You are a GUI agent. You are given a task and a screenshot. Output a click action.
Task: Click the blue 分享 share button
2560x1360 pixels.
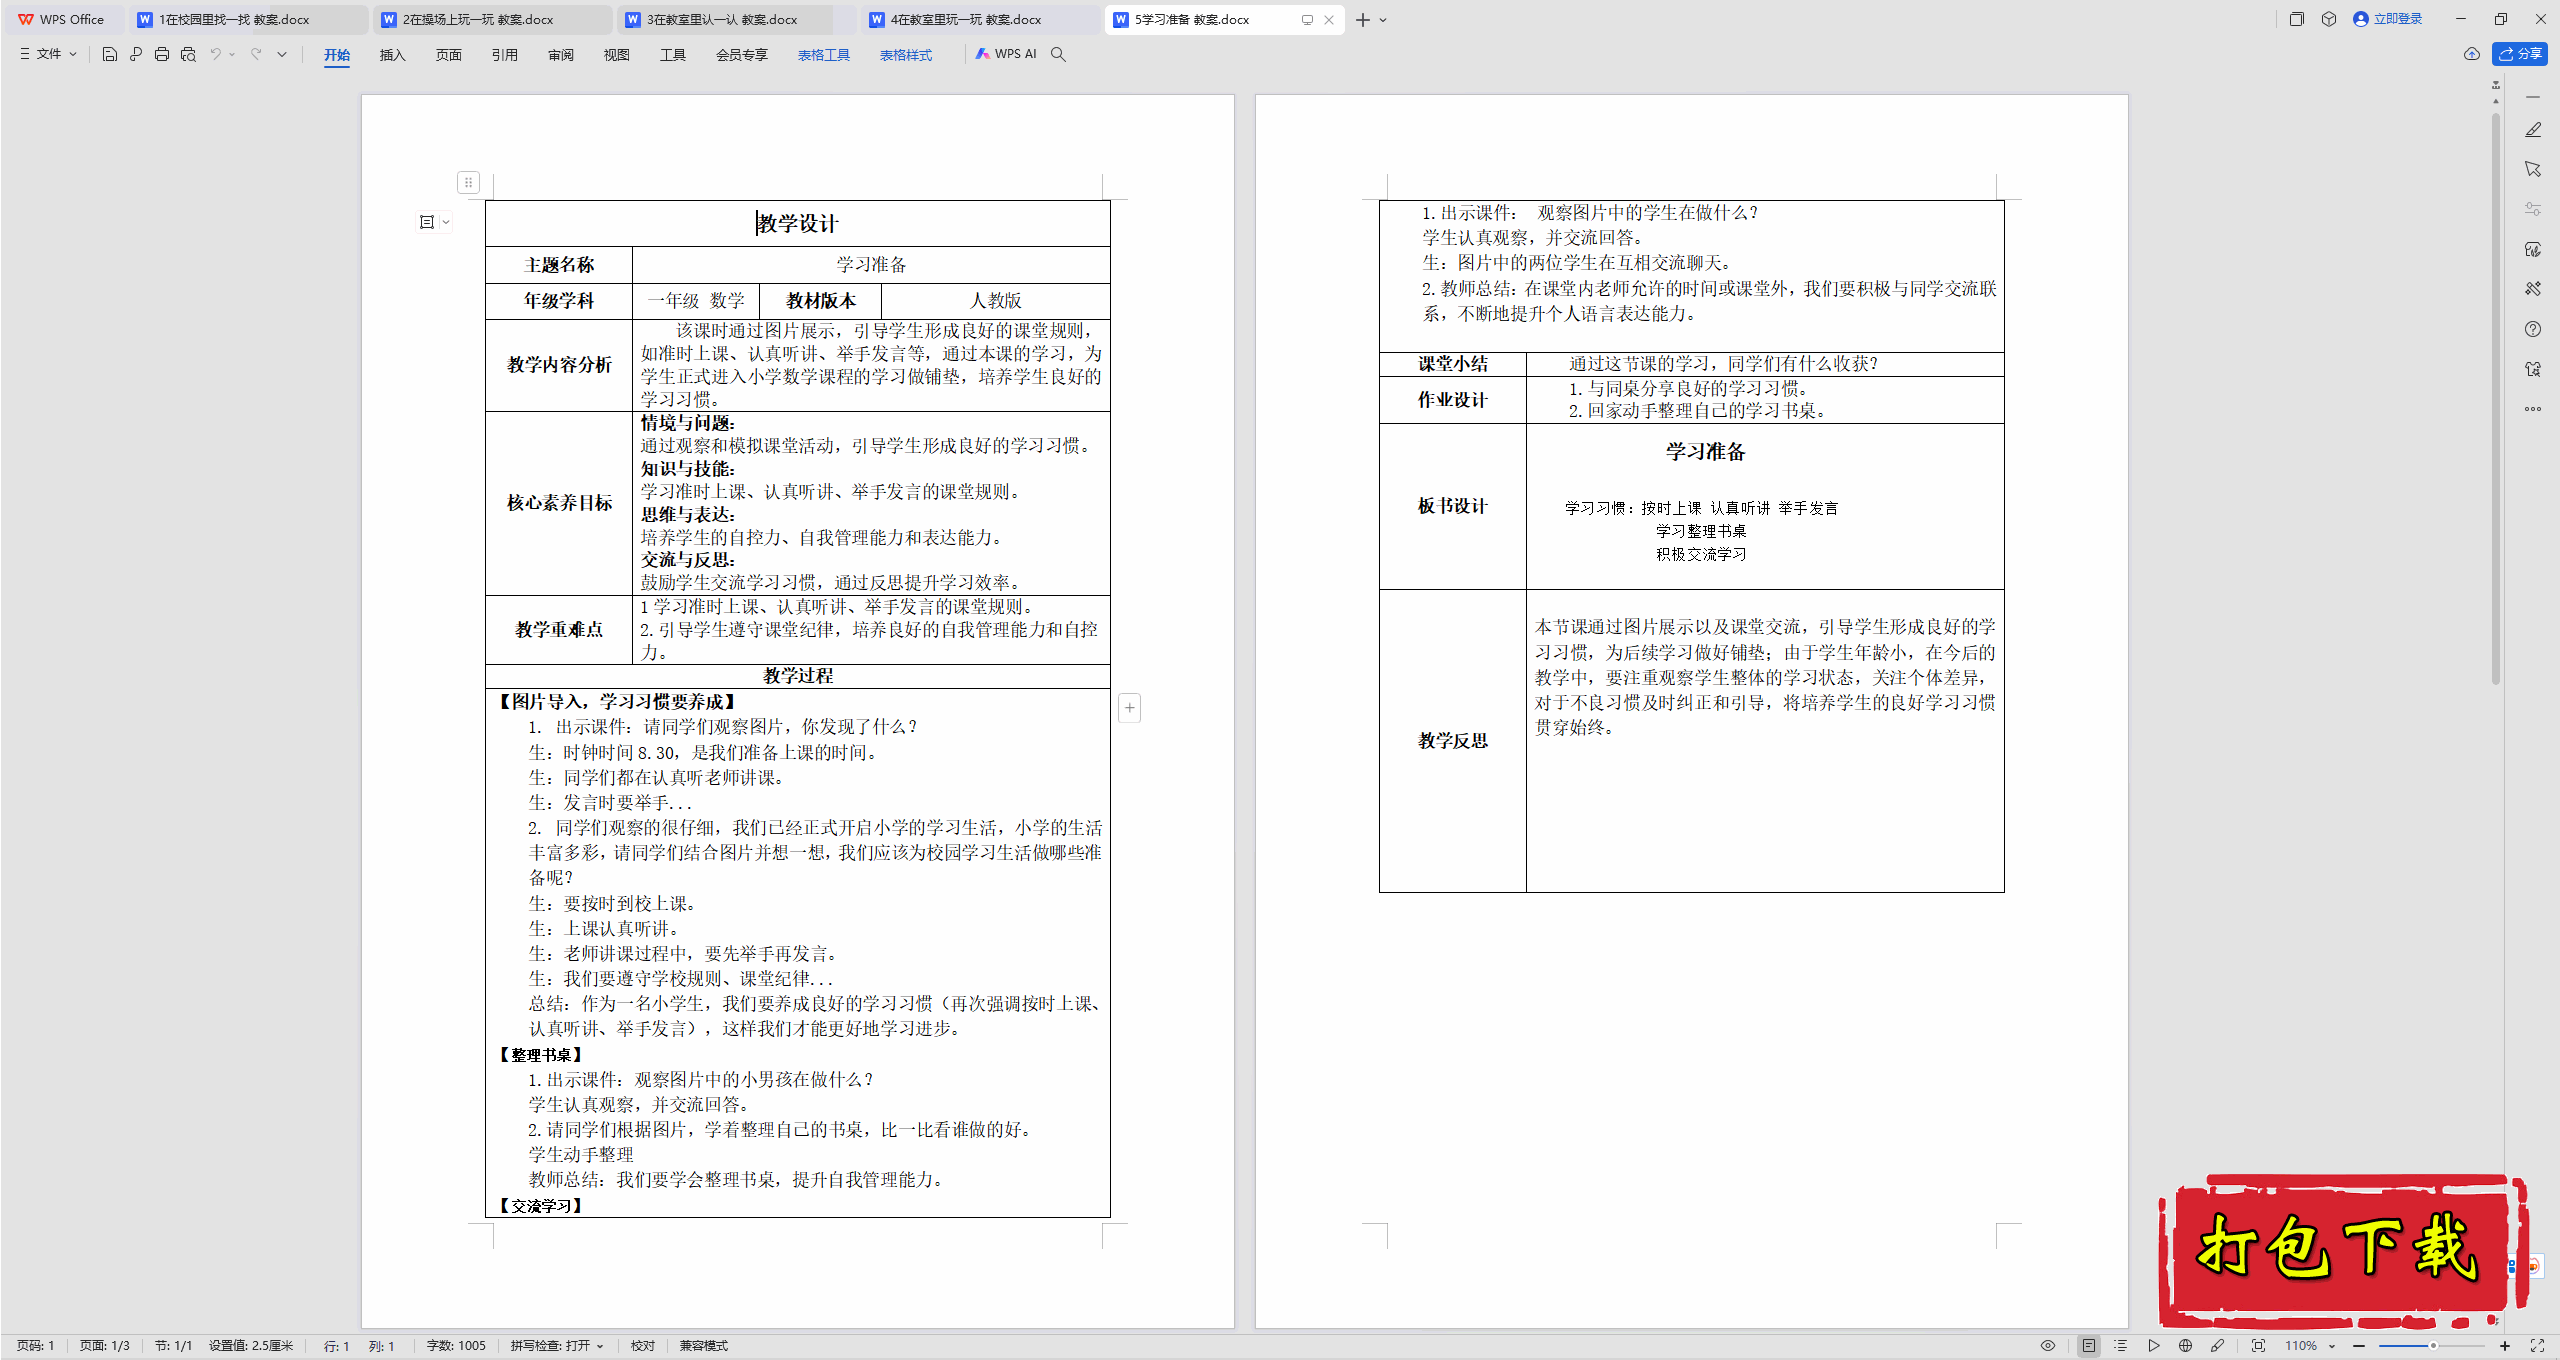click(2520, 54)
